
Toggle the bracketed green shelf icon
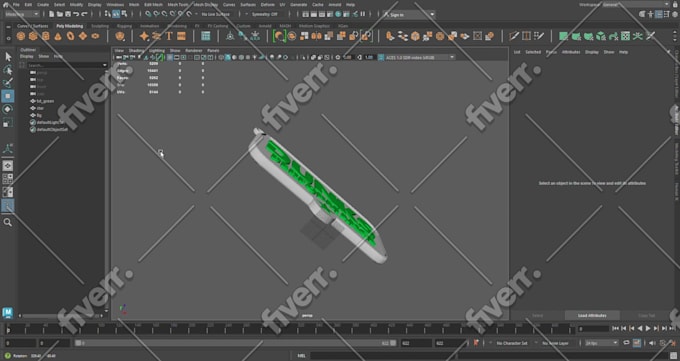click(x=279, y=36)
